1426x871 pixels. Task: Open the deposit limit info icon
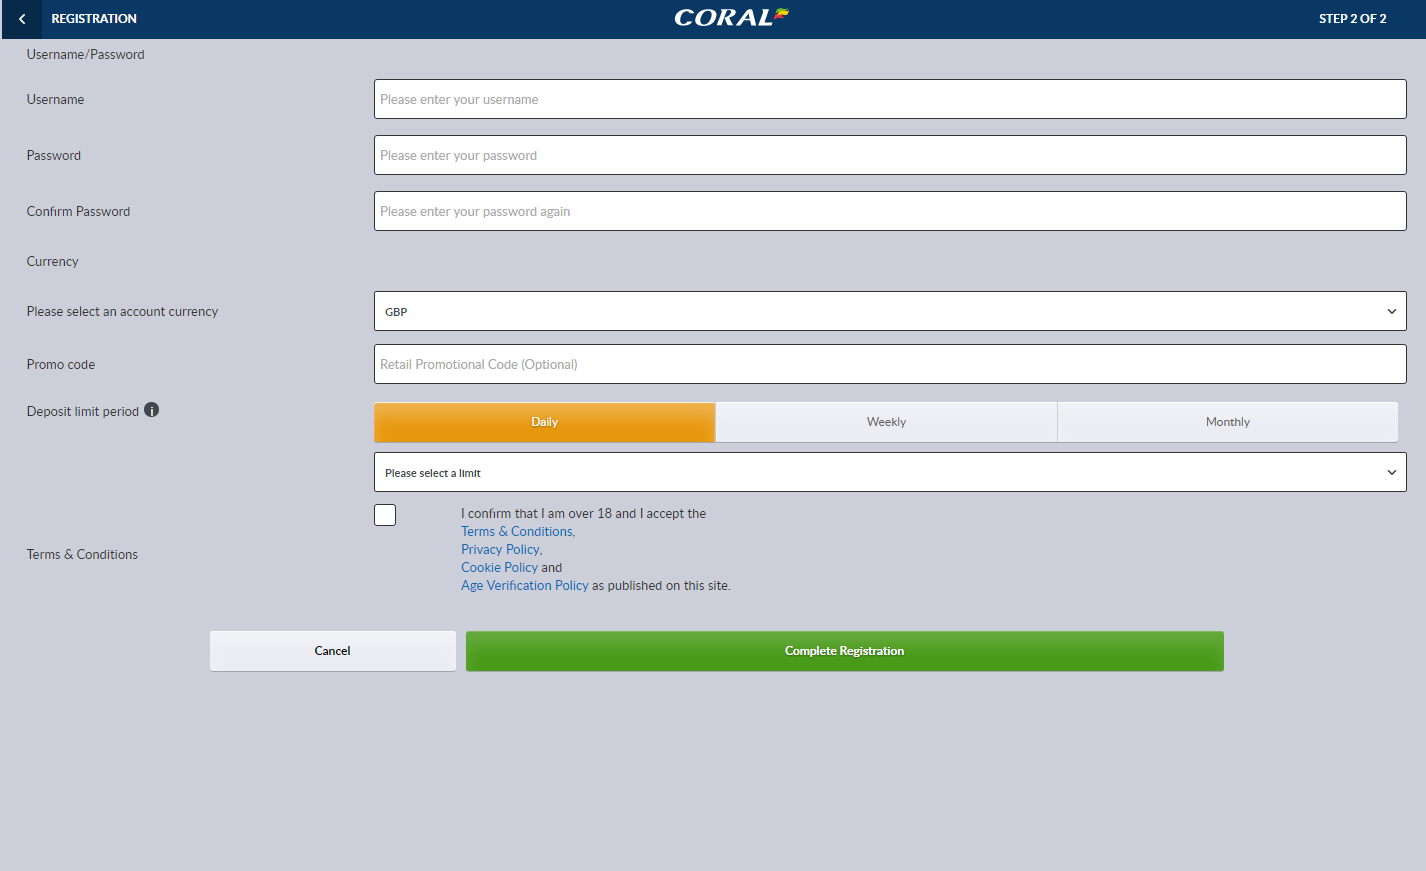[x=152, y=410]
